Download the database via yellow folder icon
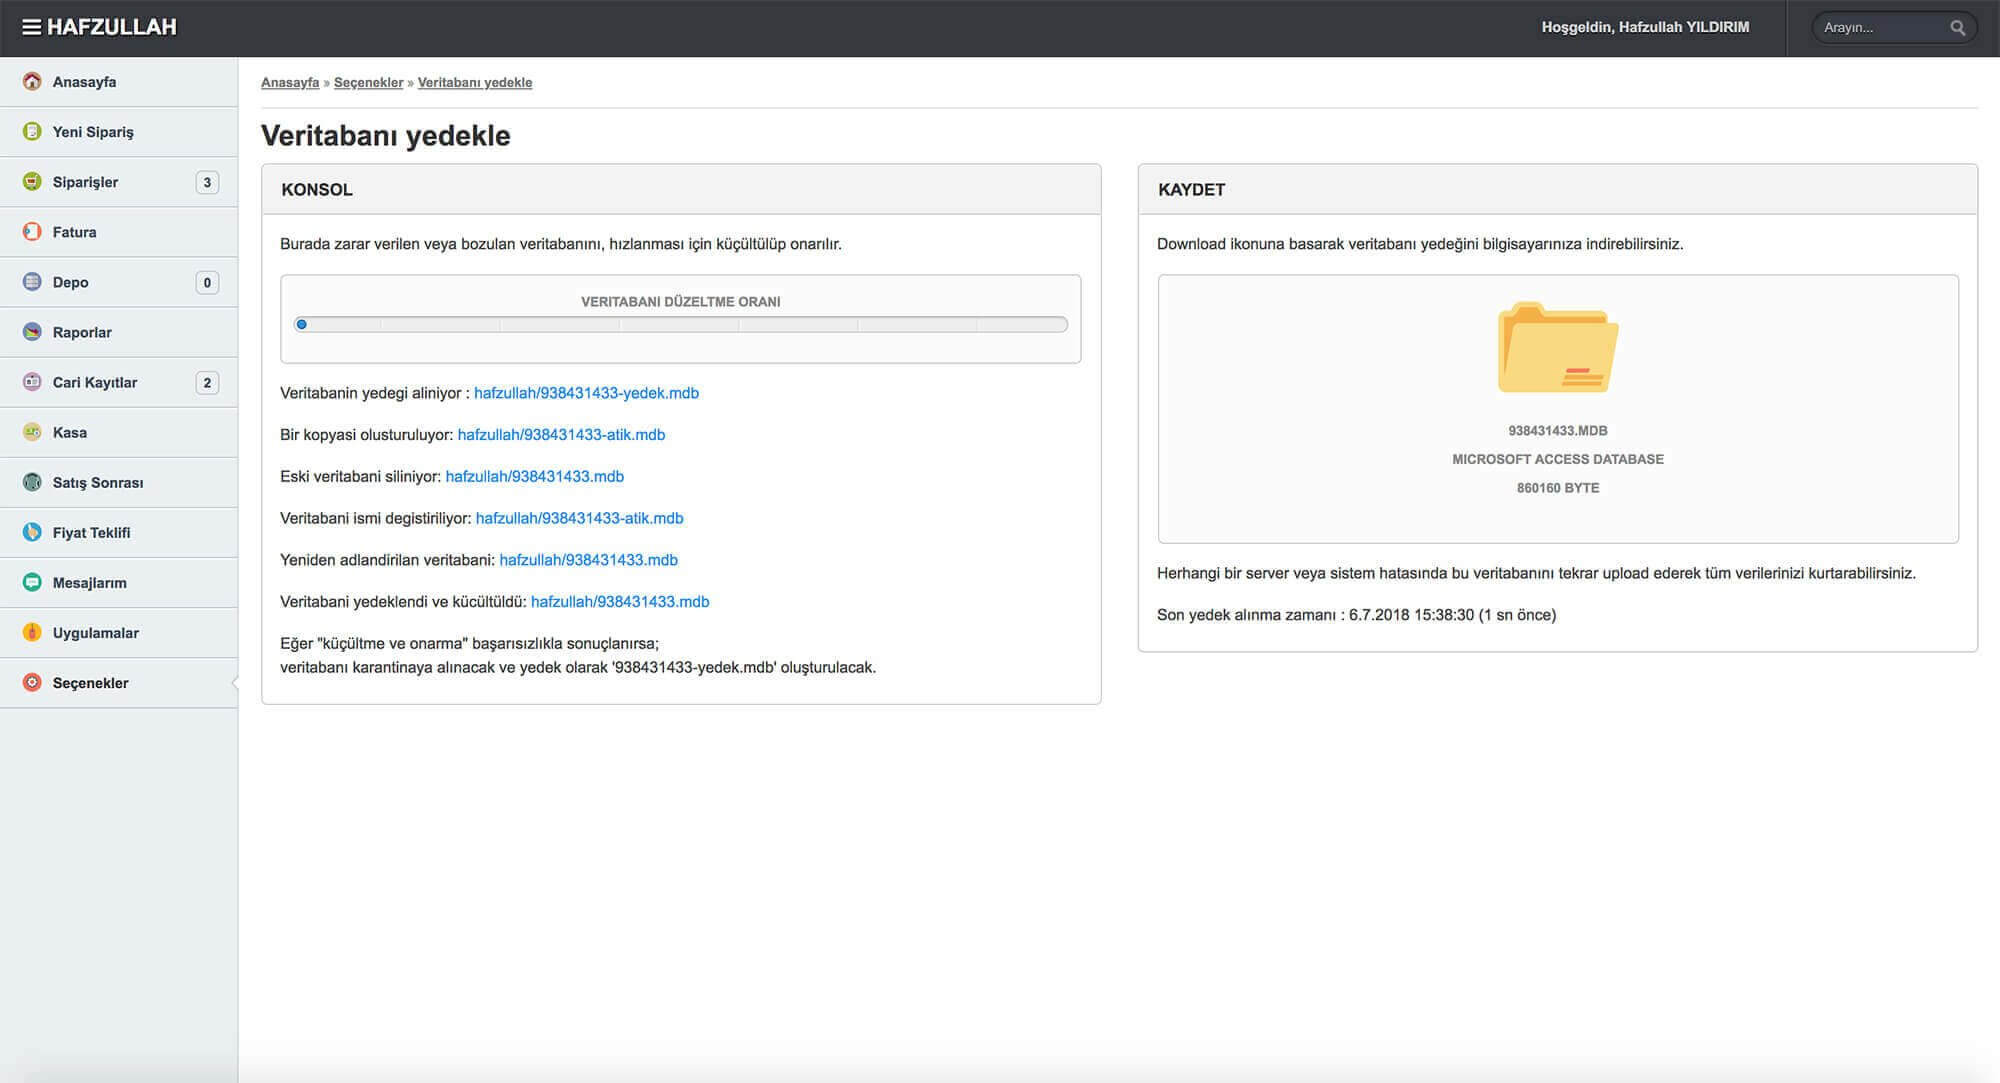The height and width of the screenshot is (1083, 2000). [x=1557, y=348]
